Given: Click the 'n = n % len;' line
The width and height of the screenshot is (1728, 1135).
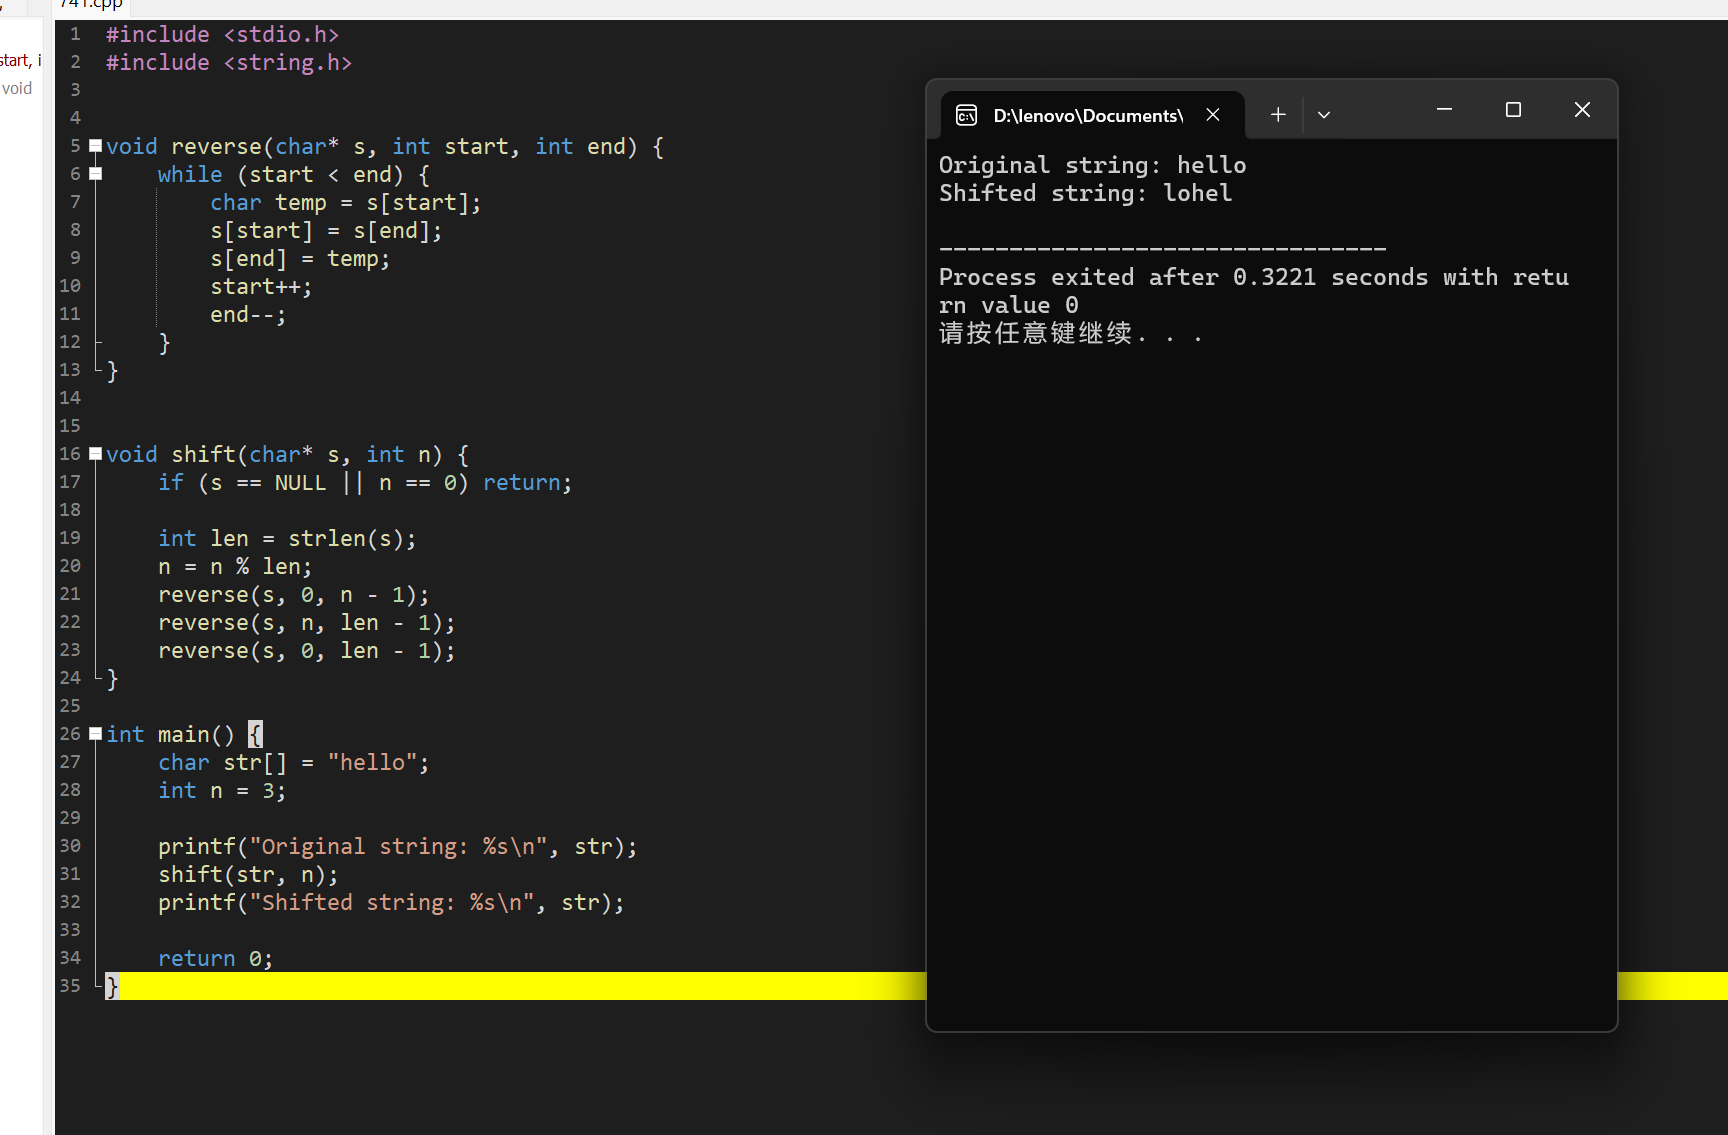Looking at the screenshot, I should tap(235, 567).
